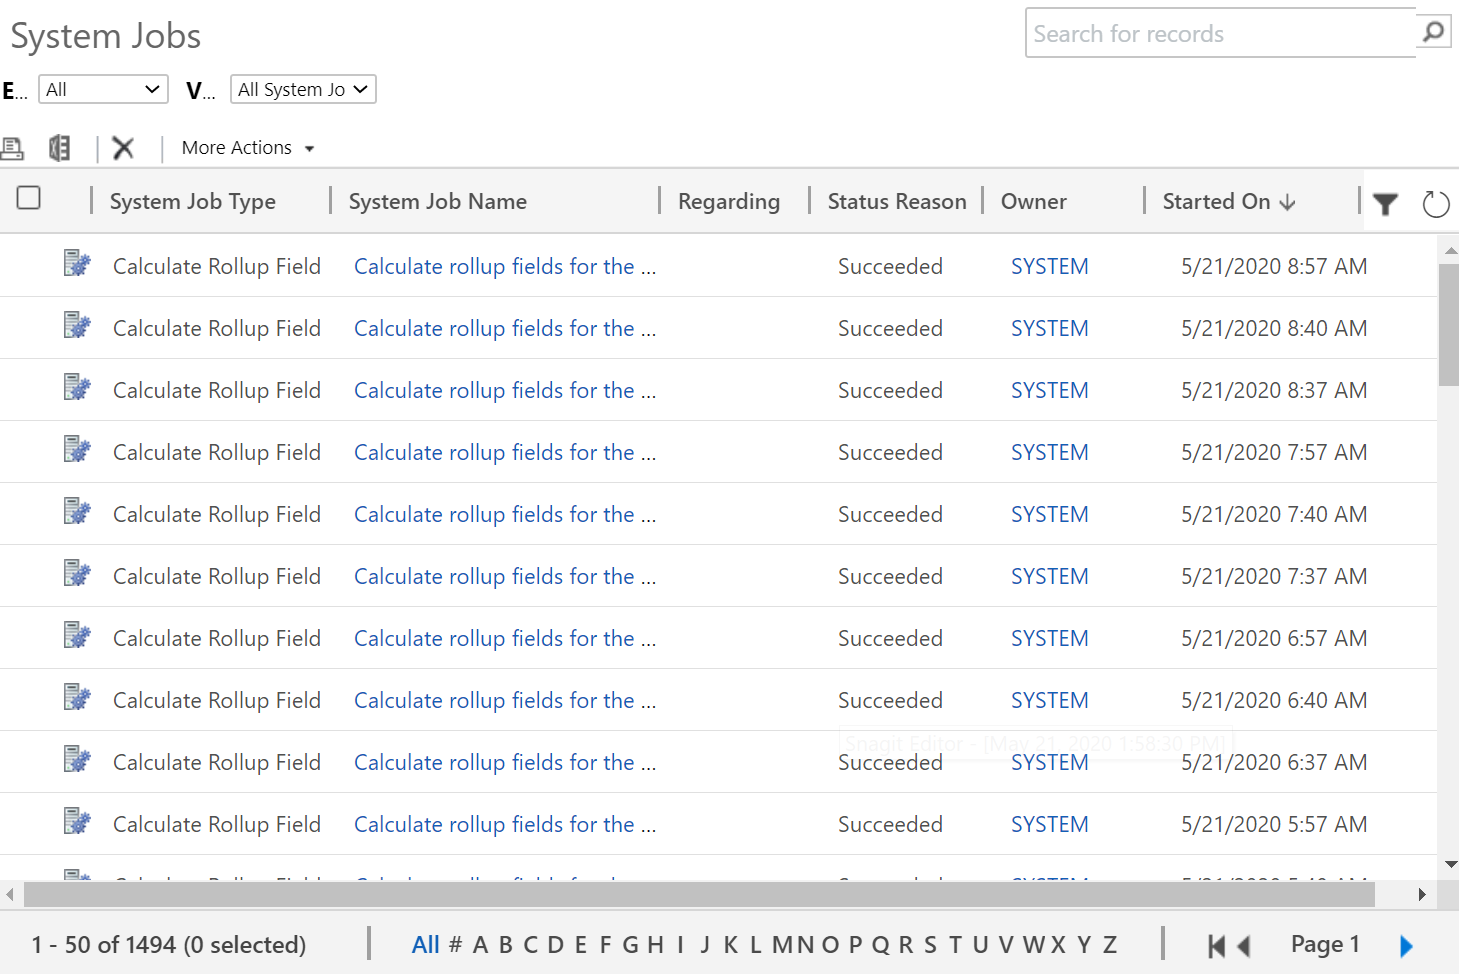Tick the row selection area for a job
1459x974 pixels.
pos(28,266)
